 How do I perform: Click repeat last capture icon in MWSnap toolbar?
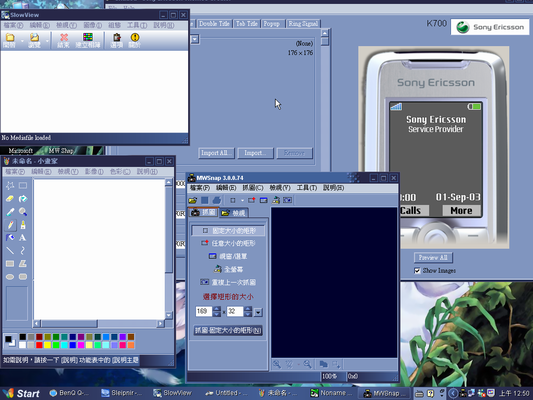coord(288,200)
